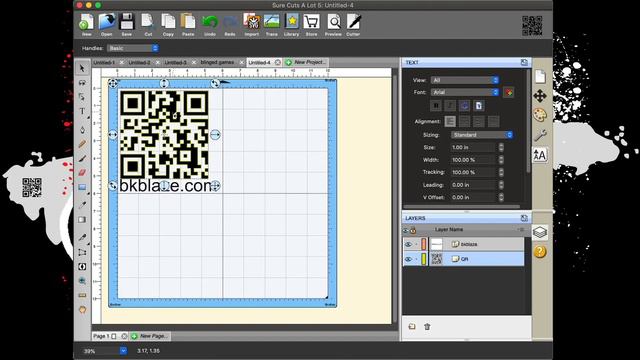
Task: Open the Text AA panel icon
Action: click(x=540, y=156)
